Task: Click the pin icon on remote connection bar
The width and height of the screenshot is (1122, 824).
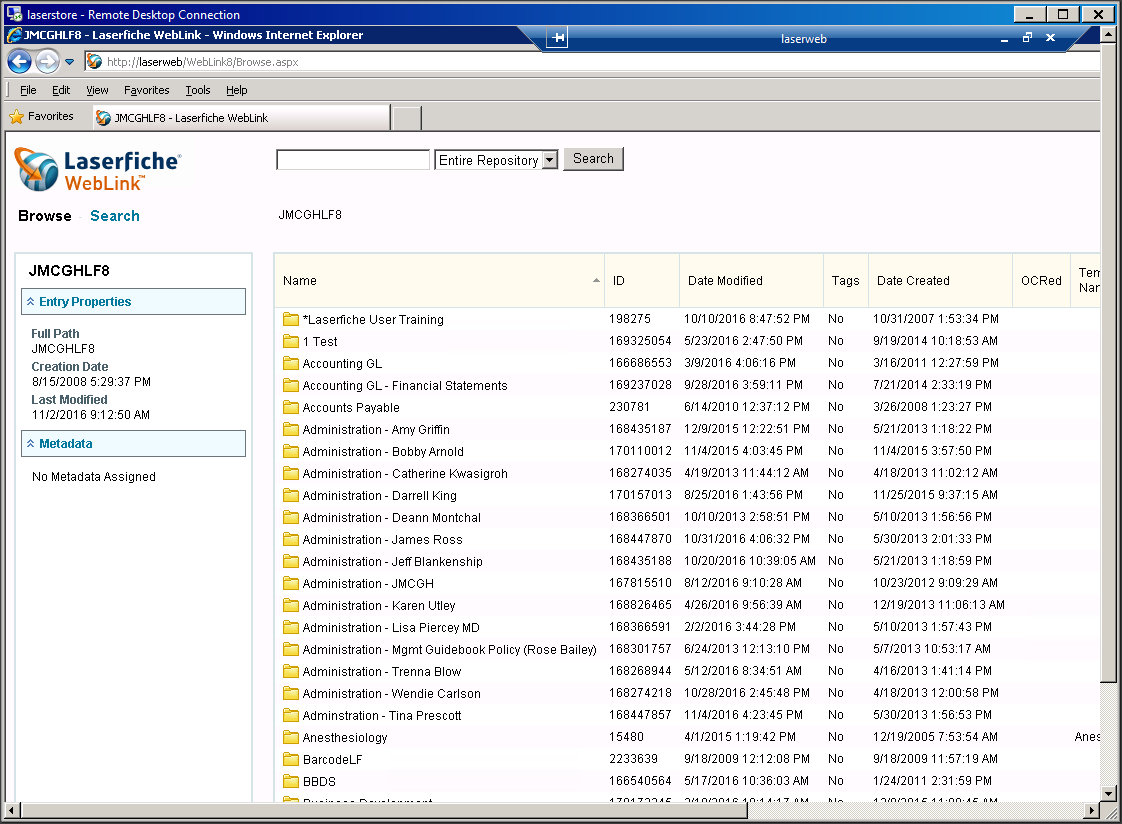Action: pos(557,38)
